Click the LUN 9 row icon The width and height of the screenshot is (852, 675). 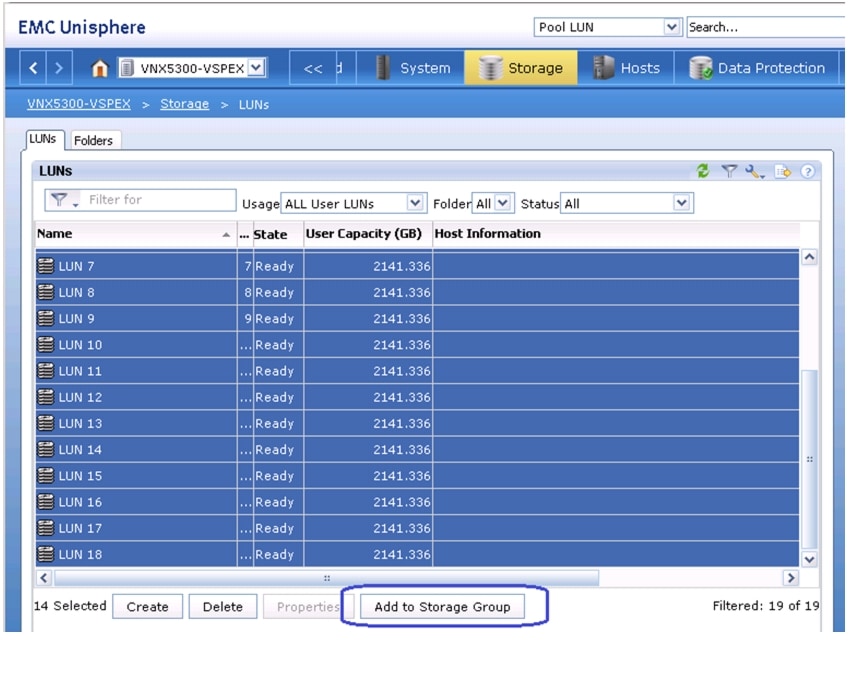pyautogui.click(x=46, y=318)
